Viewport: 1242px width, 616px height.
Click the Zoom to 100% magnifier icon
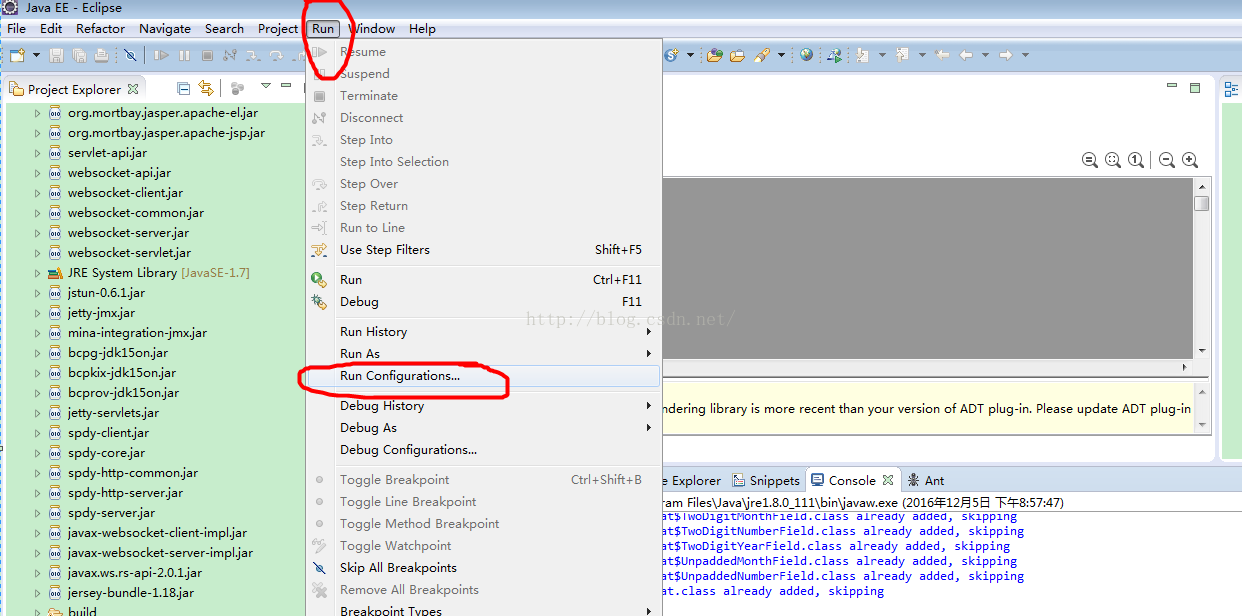[1136, 160]
